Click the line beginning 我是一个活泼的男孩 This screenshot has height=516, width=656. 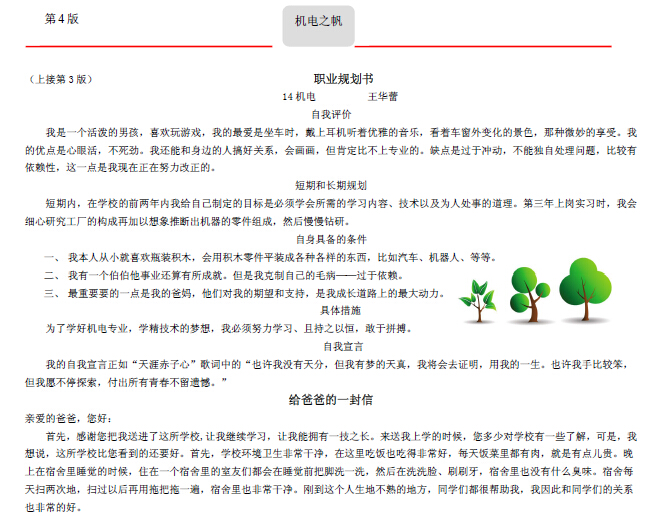coord(341,133)
